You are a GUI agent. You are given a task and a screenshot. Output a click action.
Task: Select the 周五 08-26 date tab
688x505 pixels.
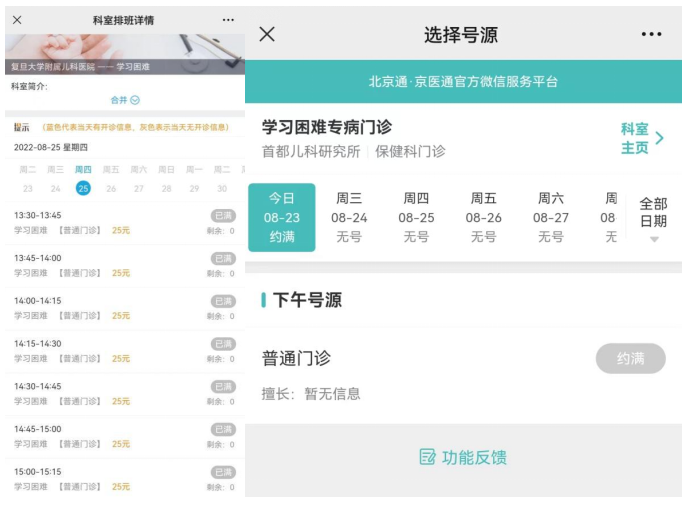pos(484,217)
